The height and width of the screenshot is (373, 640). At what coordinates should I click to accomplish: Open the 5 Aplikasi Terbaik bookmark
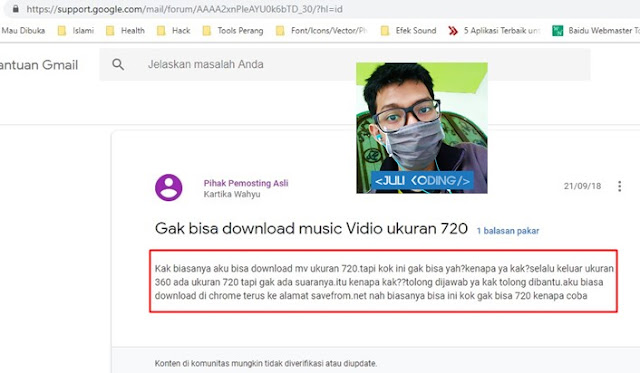pyautogui.click(x=494, y=31)
